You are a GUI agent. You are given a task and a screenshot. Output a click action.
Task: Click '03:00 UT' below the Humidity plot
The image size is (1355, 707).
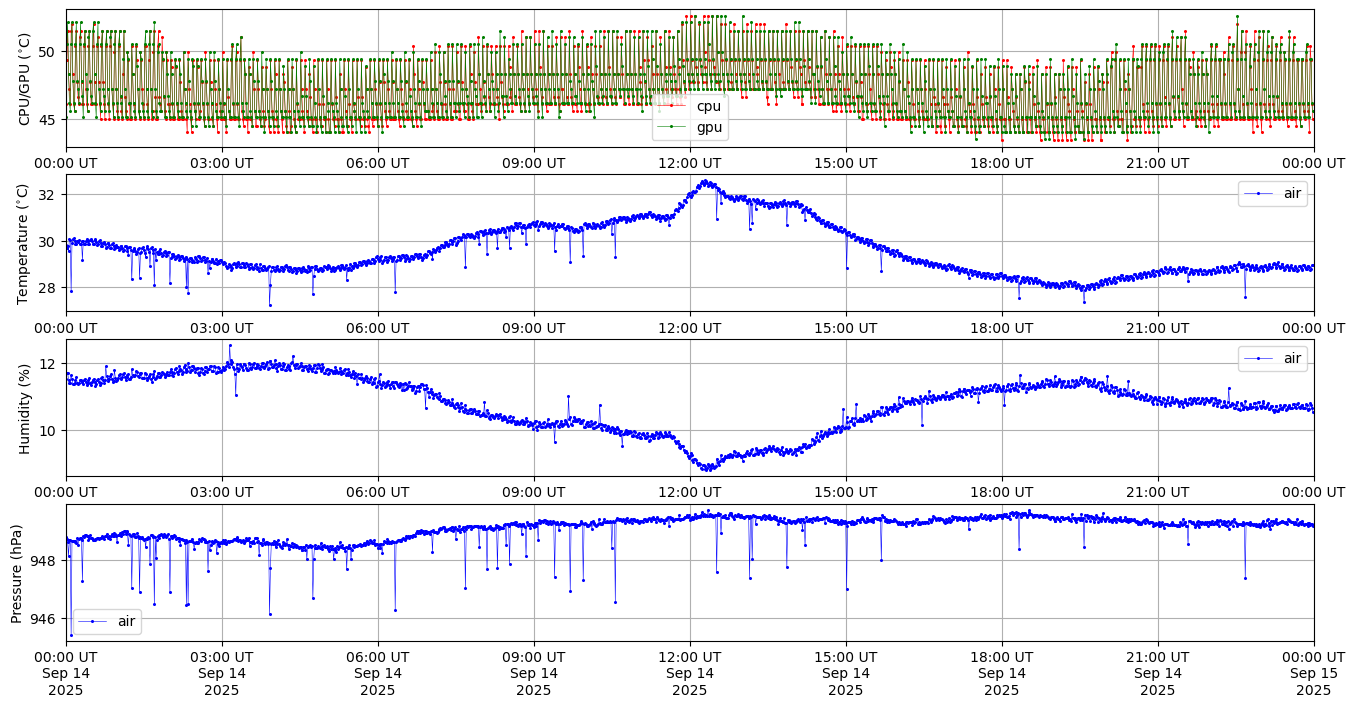point(222,492)
